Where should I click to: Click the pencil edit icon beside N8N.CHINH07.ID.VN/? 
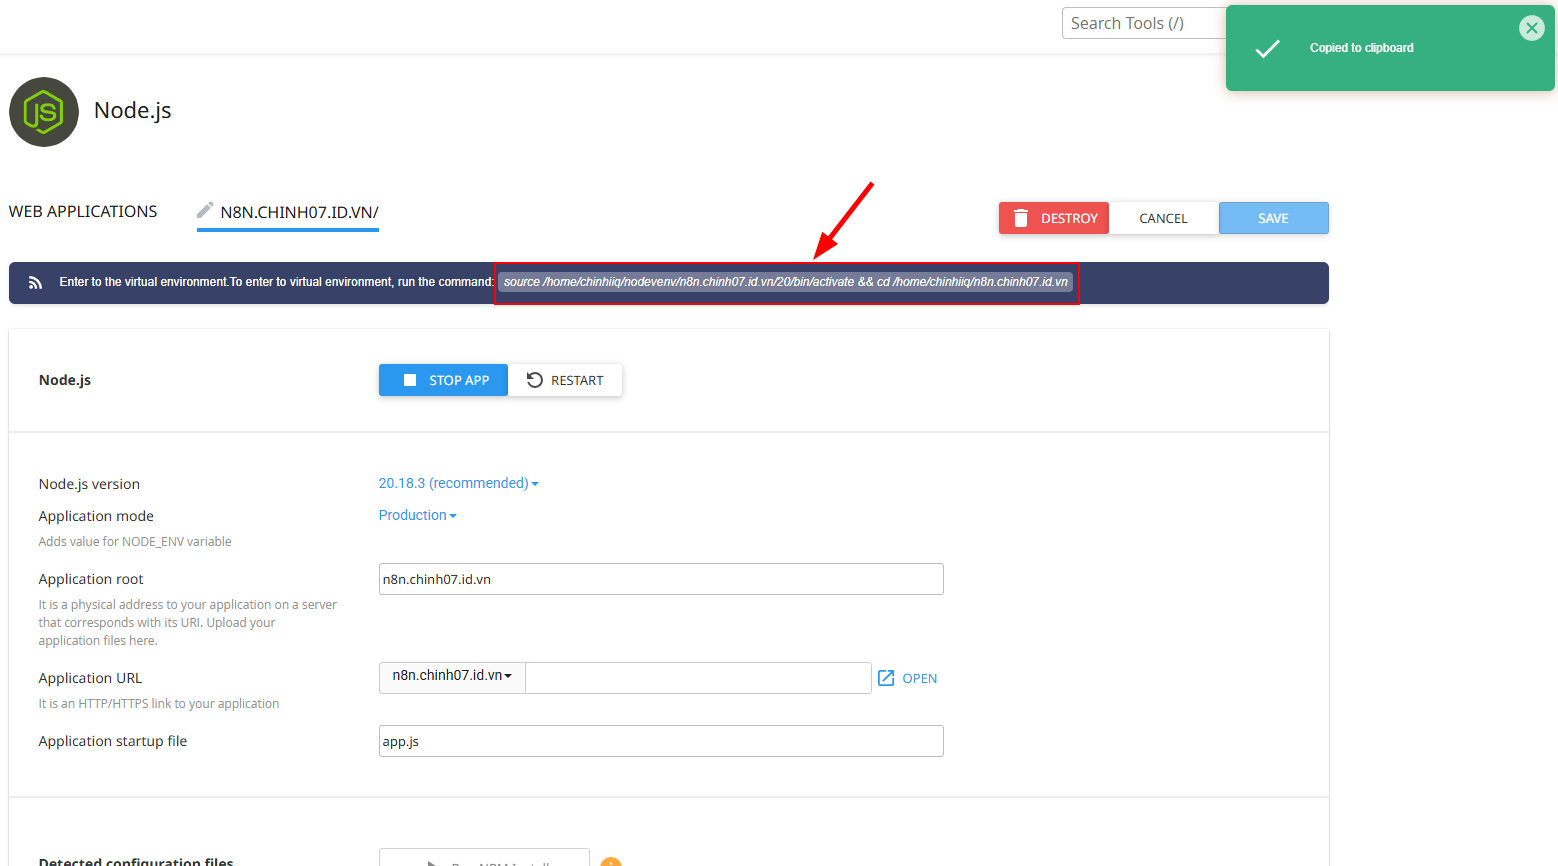tap(205, 210)
